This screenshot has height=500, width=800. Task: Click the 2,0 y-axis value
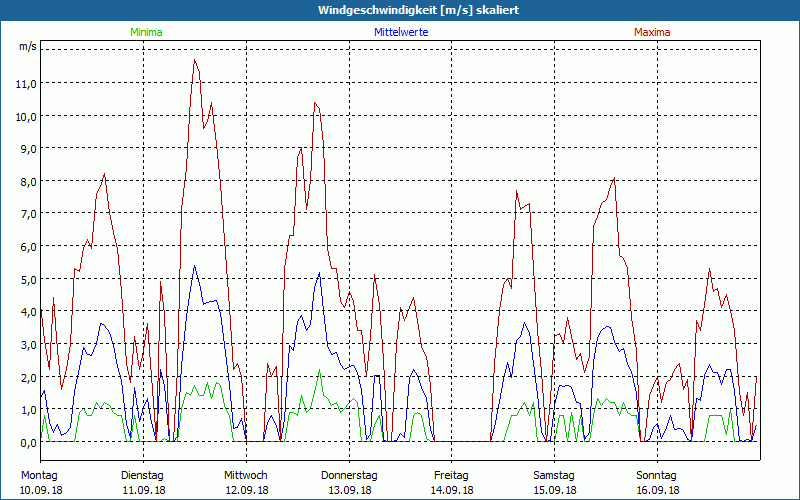(29, 378)
